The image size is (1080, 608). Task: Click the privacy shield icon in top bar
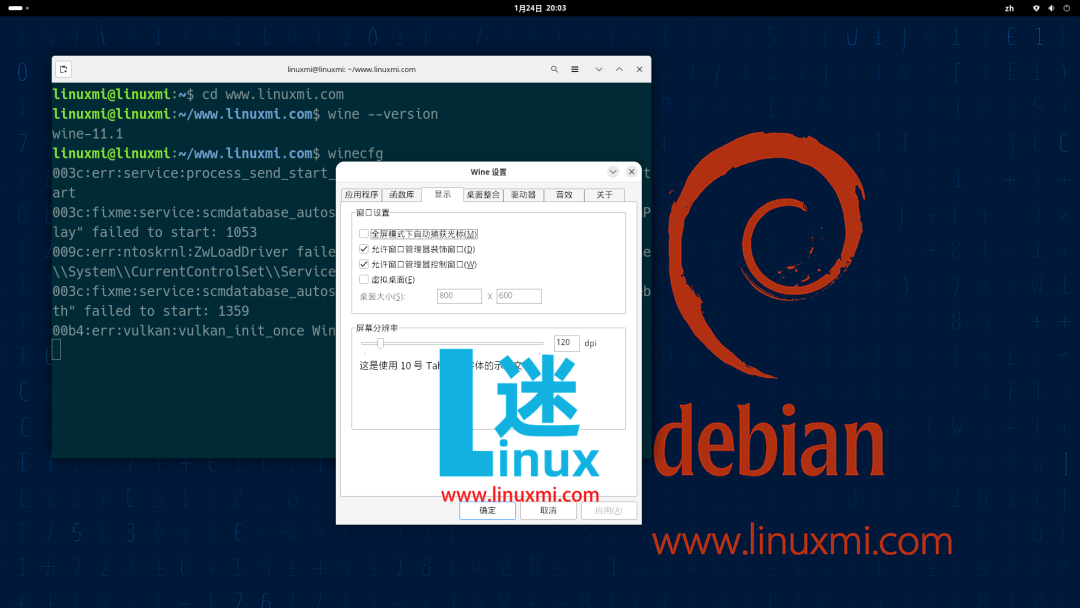[x=1036, y=9]
